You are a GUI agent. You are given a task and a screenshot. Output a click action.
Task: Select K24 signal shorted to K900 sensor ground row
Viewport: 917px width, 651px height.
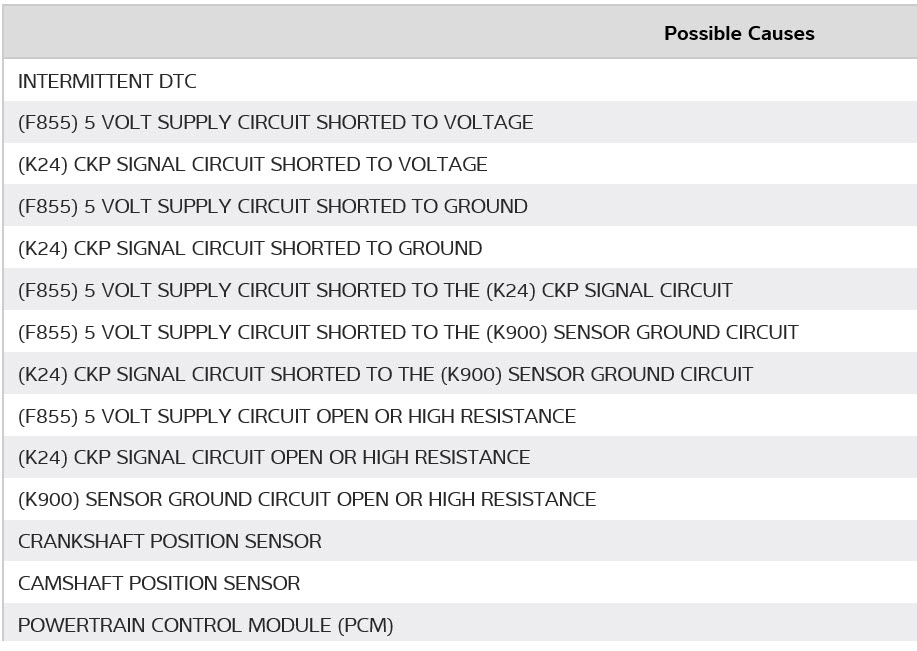385,375
